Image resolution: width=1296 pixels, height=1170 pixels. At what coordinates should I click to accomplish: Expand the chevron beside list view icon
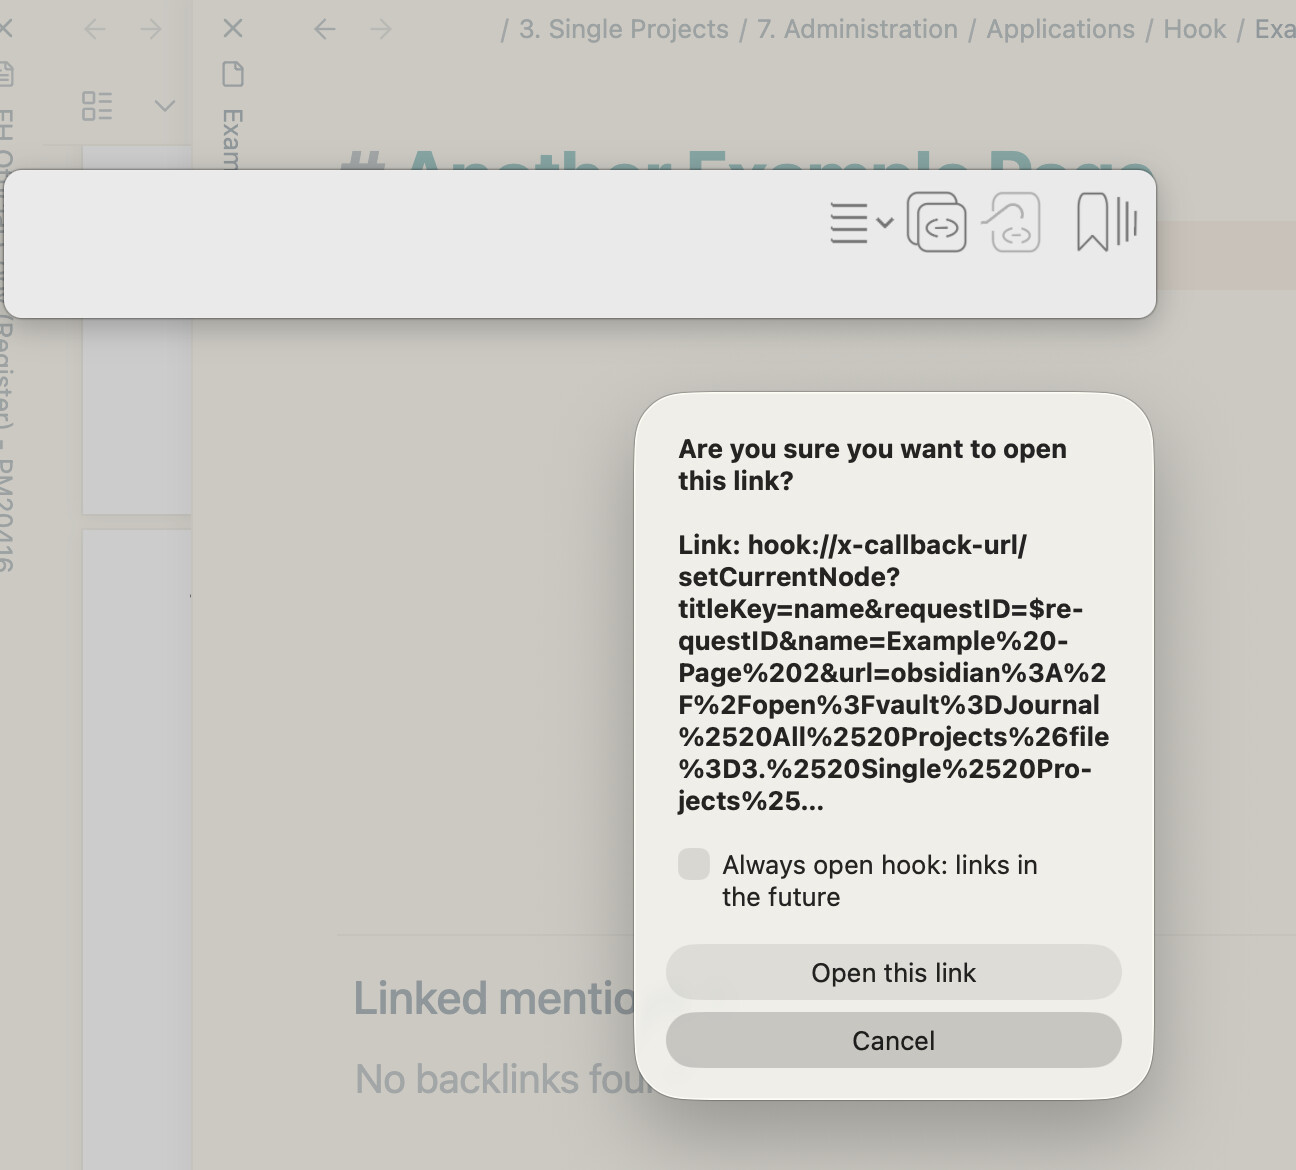(165, 106)
